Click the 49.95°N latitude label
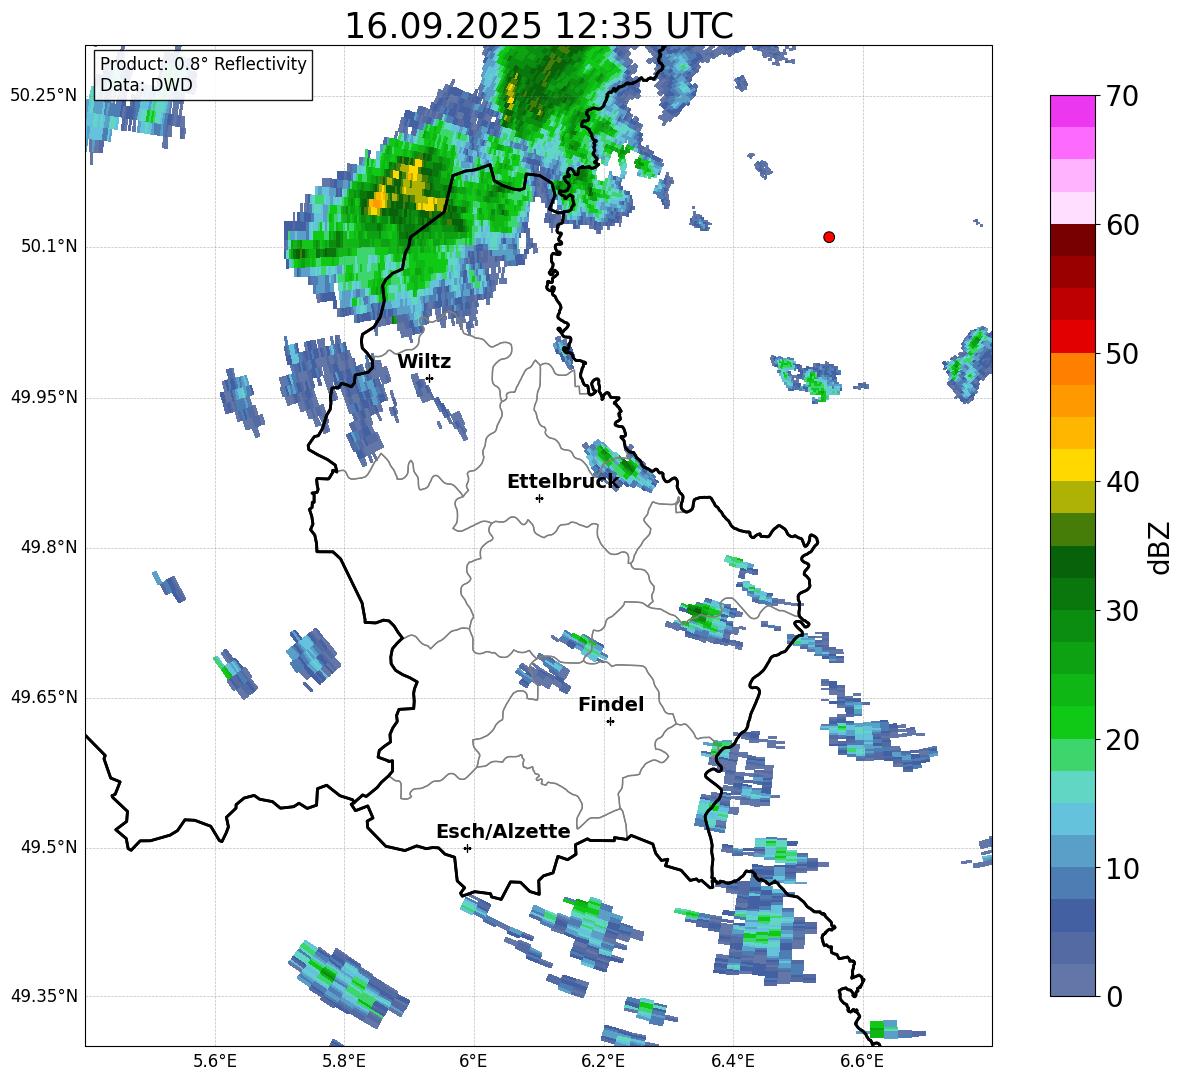 tap(44, 397)
